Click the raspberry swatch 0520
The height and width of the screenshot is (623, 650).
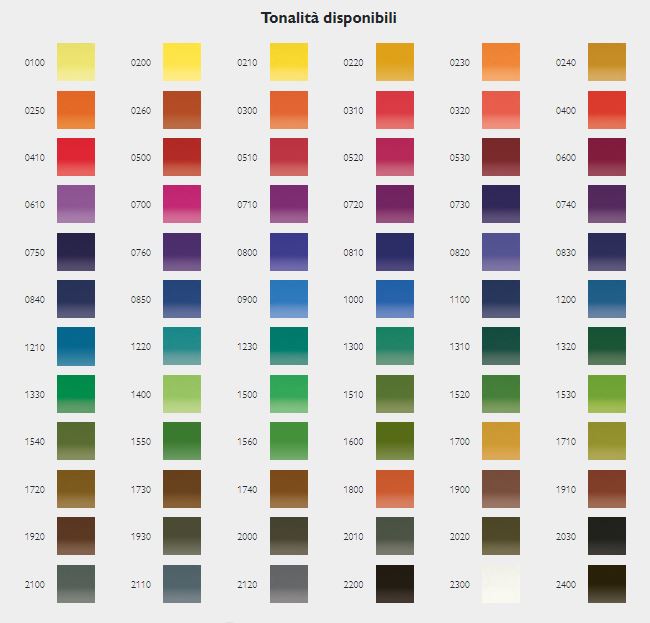click(x=395, y=157)
